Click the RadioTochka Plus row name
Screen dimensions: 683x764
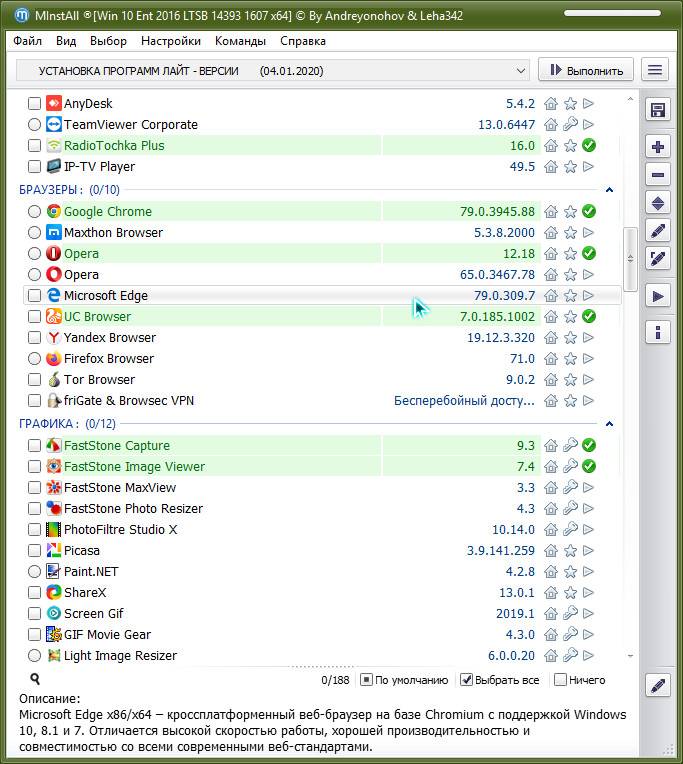tap(114, 146)
